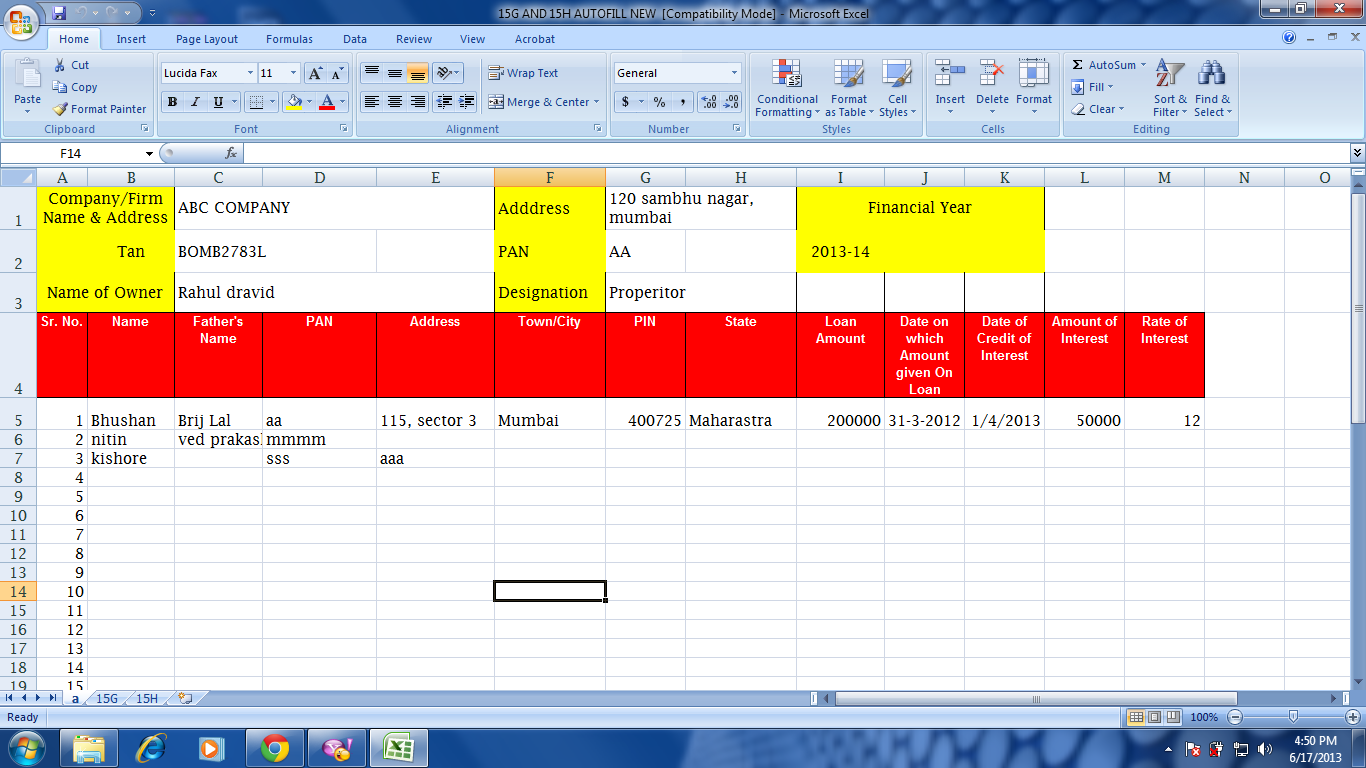Apply comma style number format
This screenshot has width=1366, height=768.
pyautogui.click(x=683, y=102)
